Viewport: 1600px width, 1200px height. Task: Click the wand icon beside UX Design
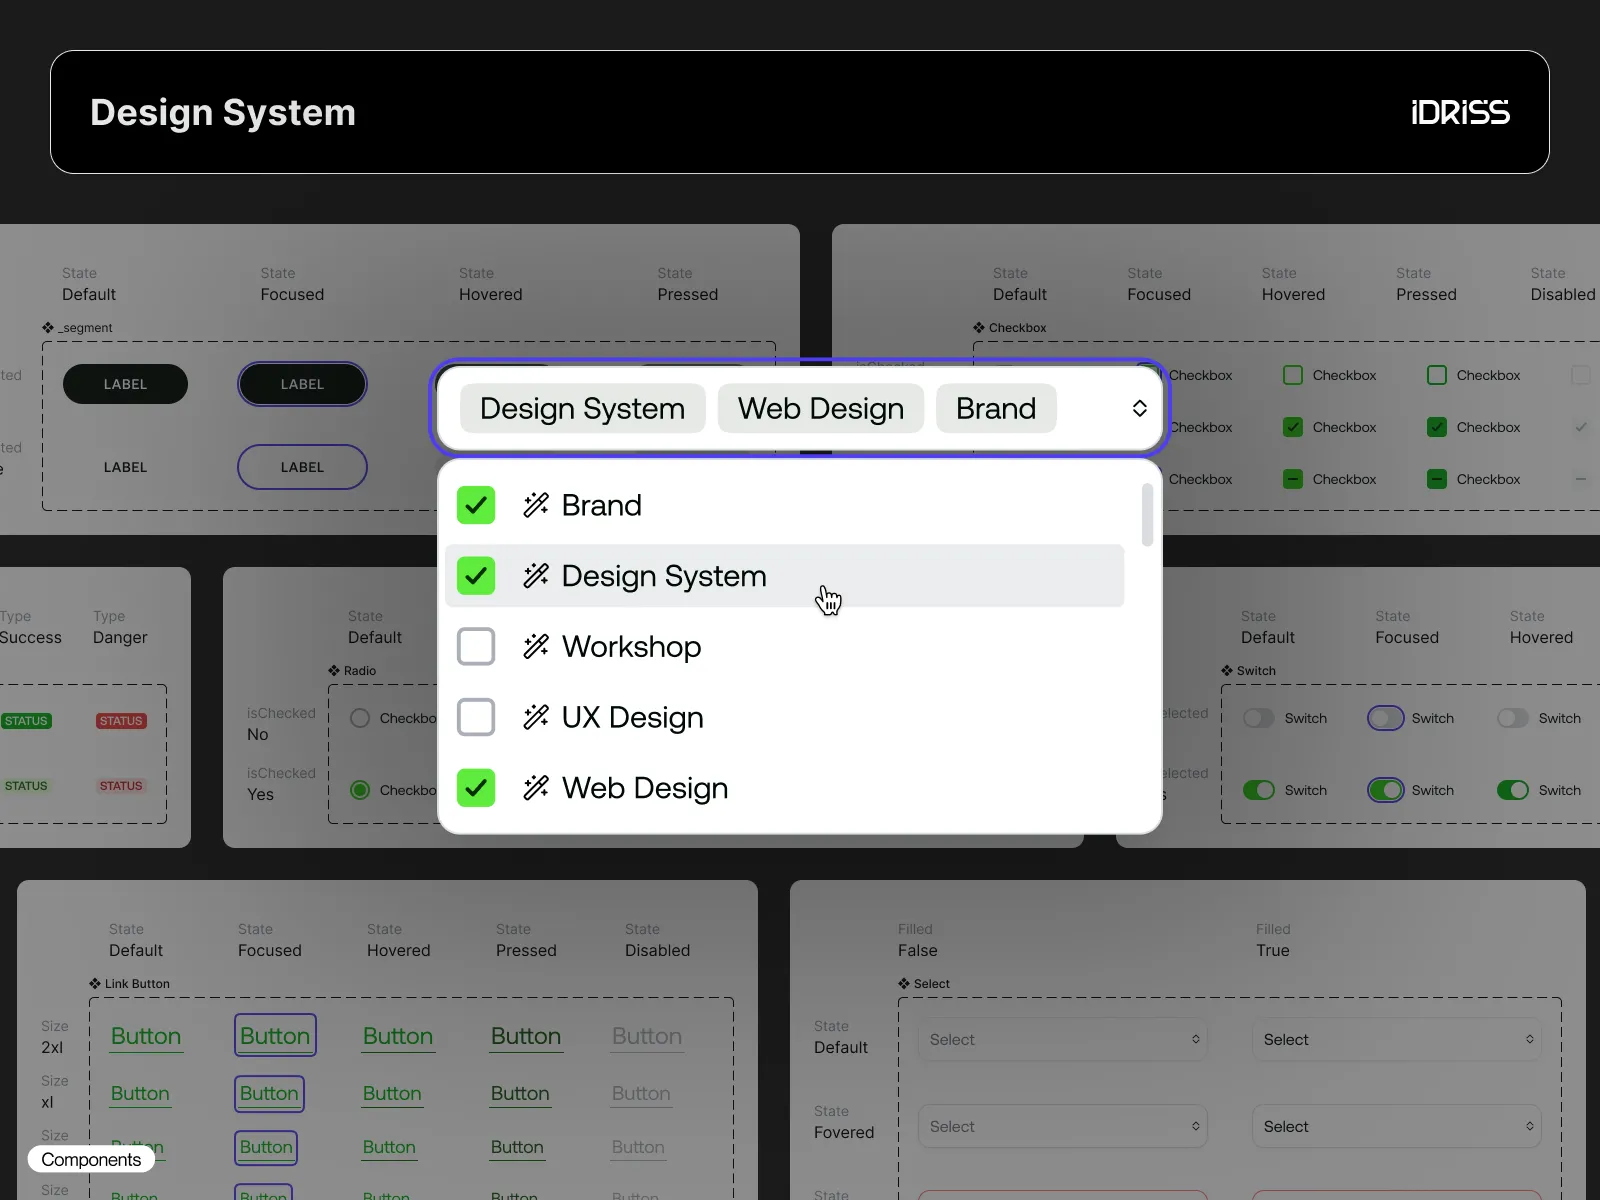point(536,717)
